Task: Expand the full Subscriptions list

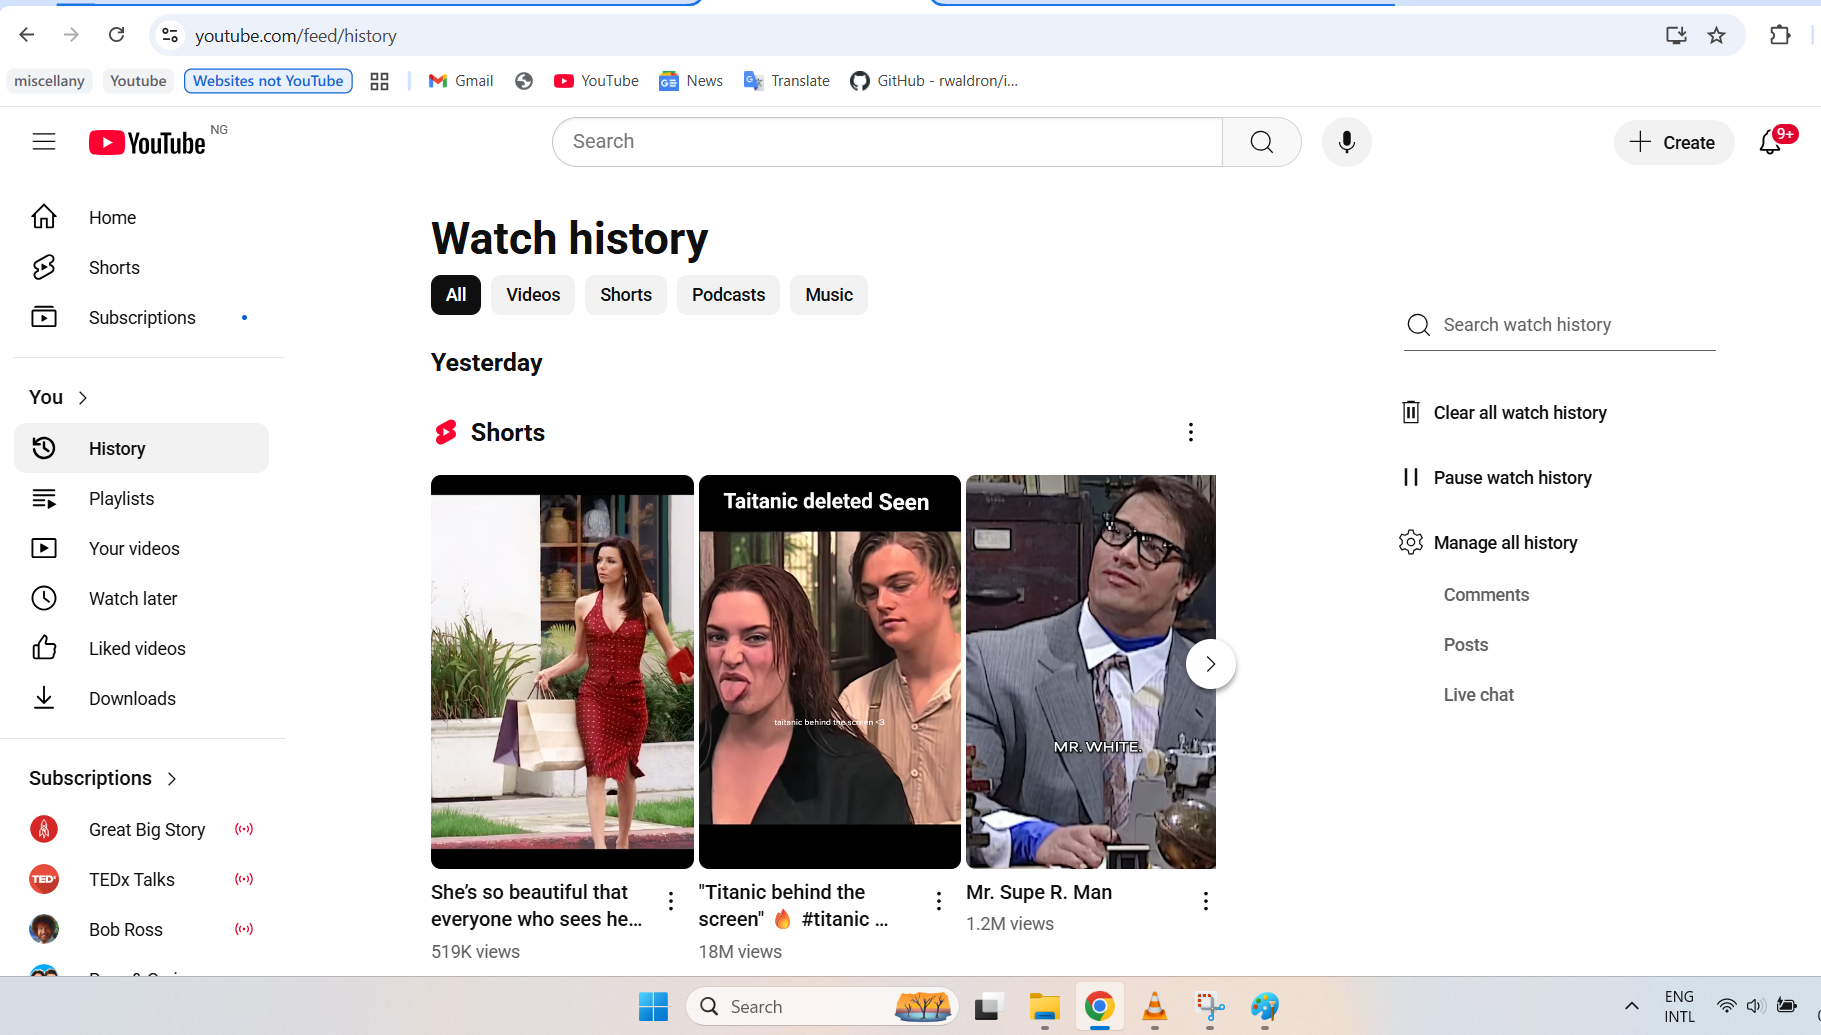Action: pos(171,778)
